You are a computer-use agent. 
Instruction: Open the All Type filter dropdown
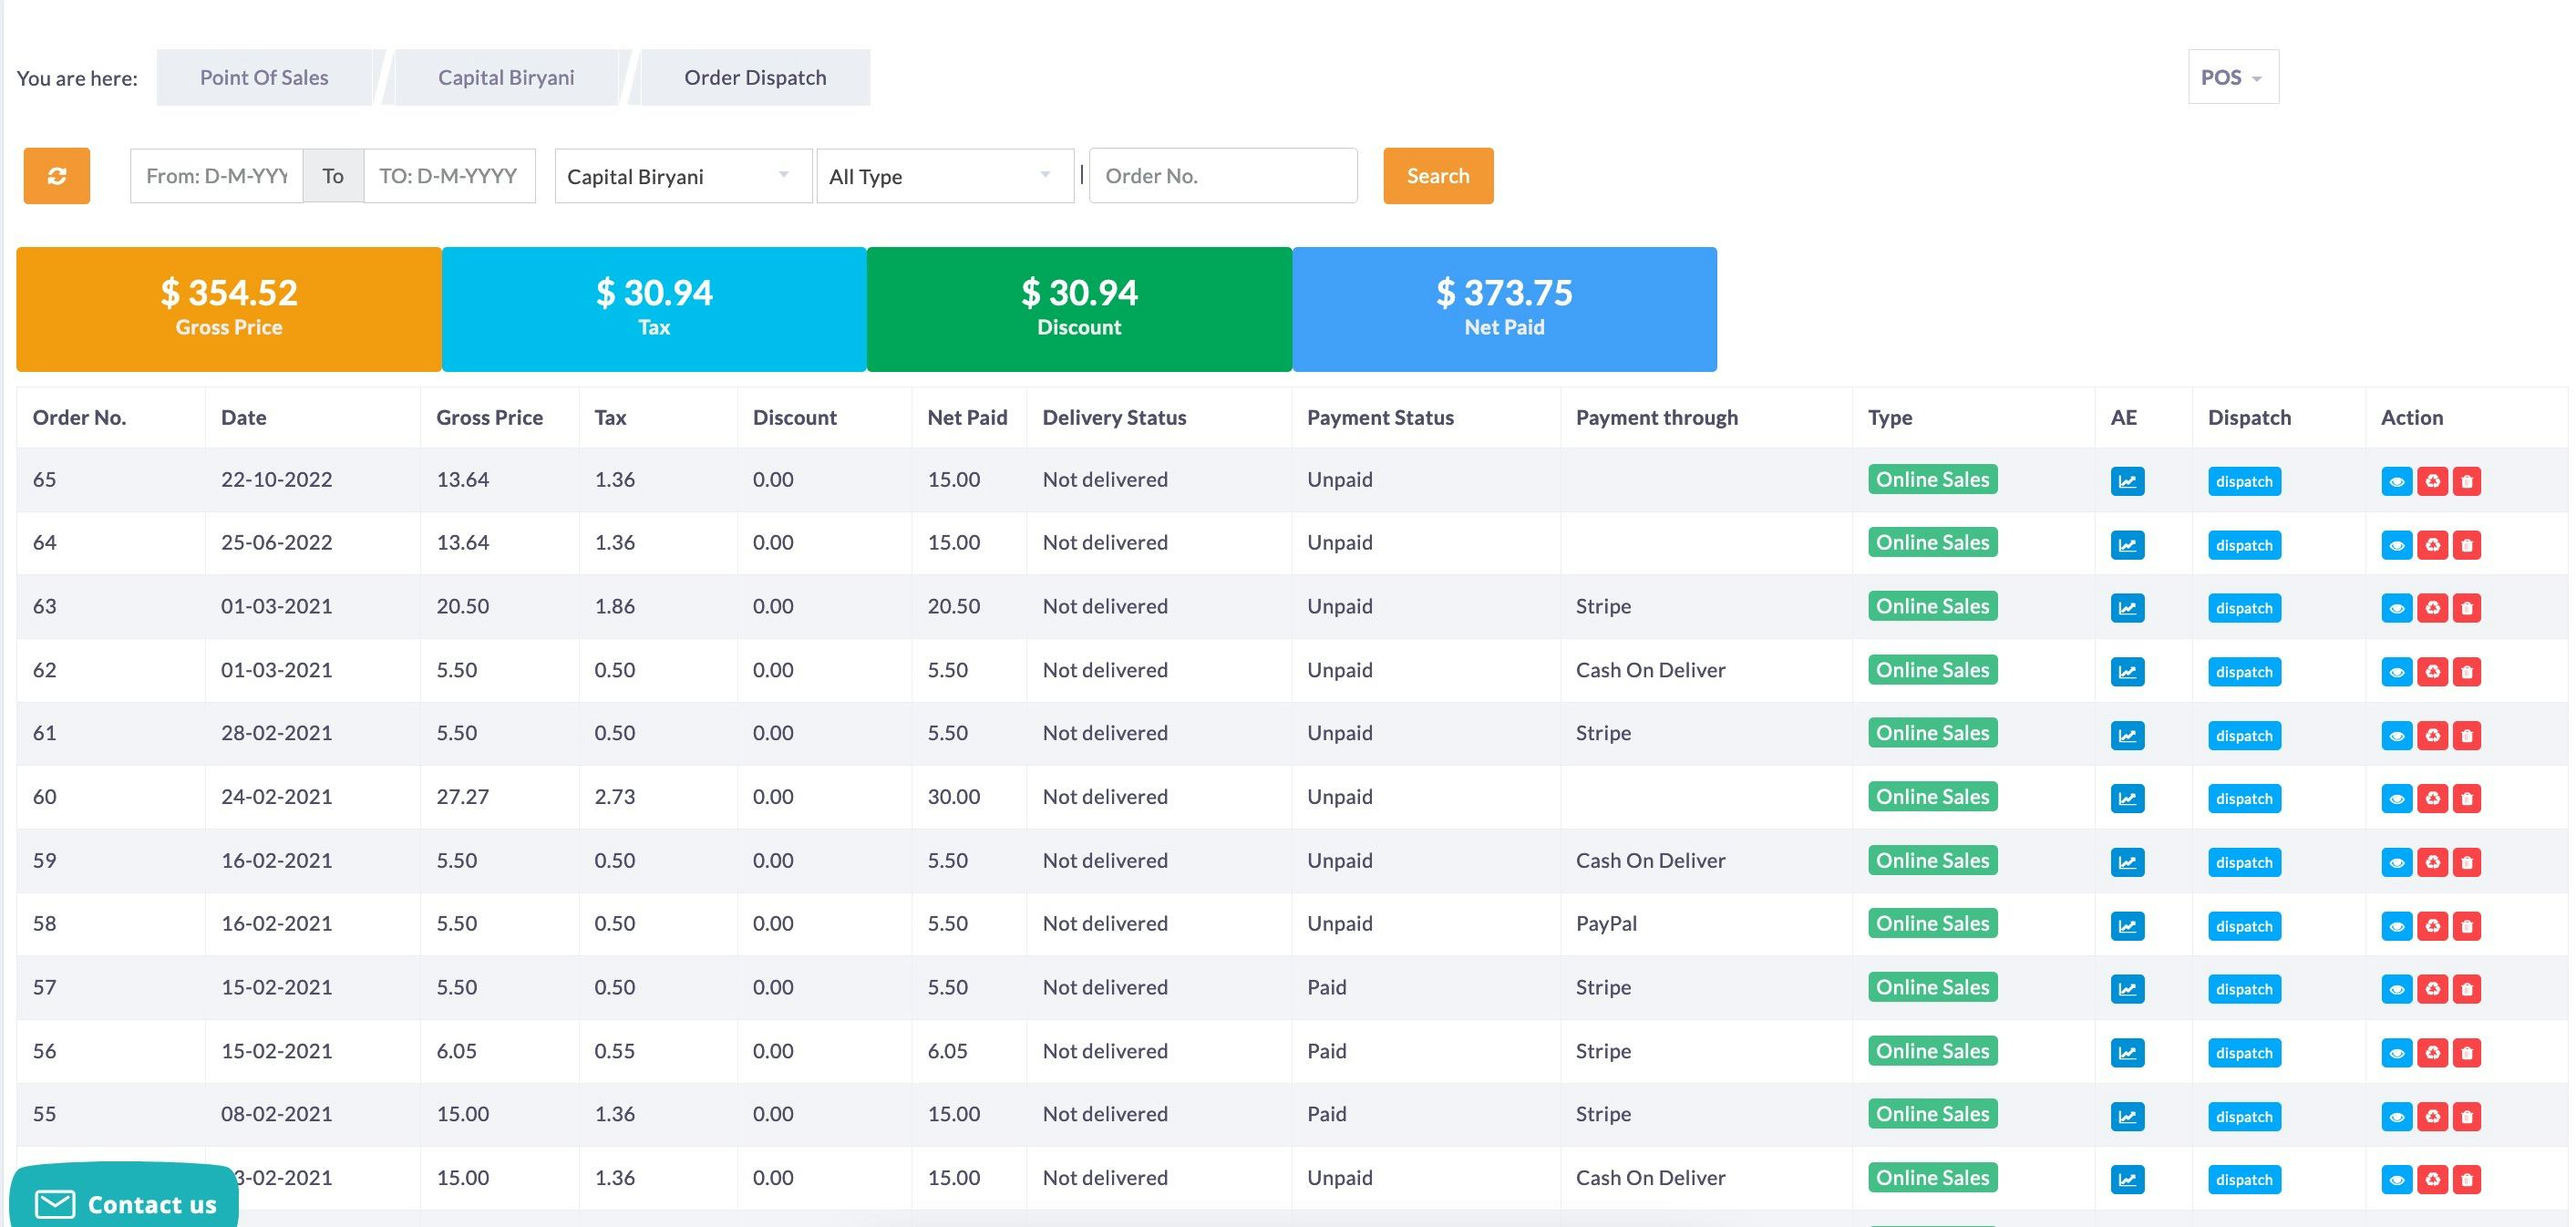[x=944, y=176]
